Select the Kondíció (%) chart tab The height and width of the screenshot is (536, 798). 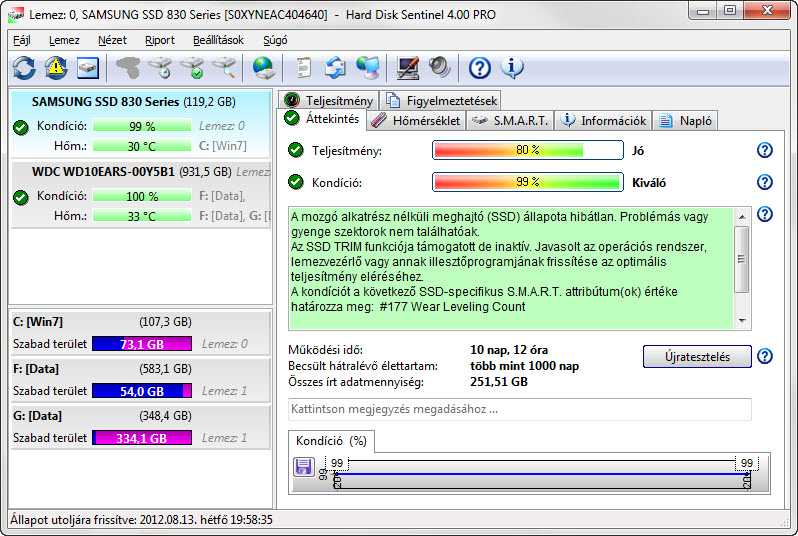click(331, 441)
